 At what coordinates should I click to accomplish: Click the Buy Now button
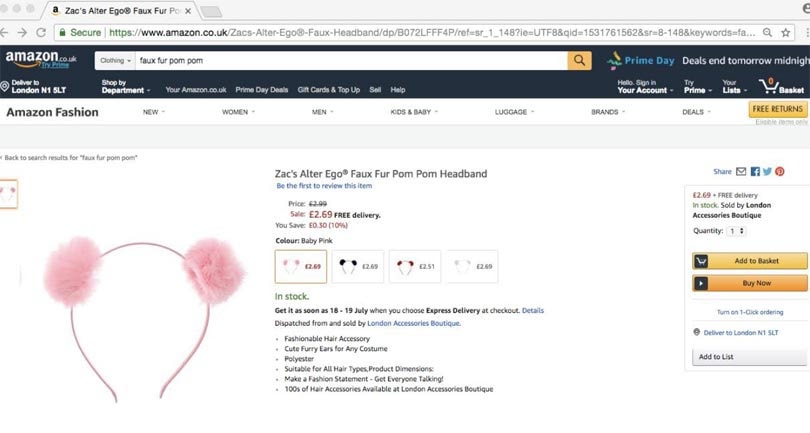[750, 283]
